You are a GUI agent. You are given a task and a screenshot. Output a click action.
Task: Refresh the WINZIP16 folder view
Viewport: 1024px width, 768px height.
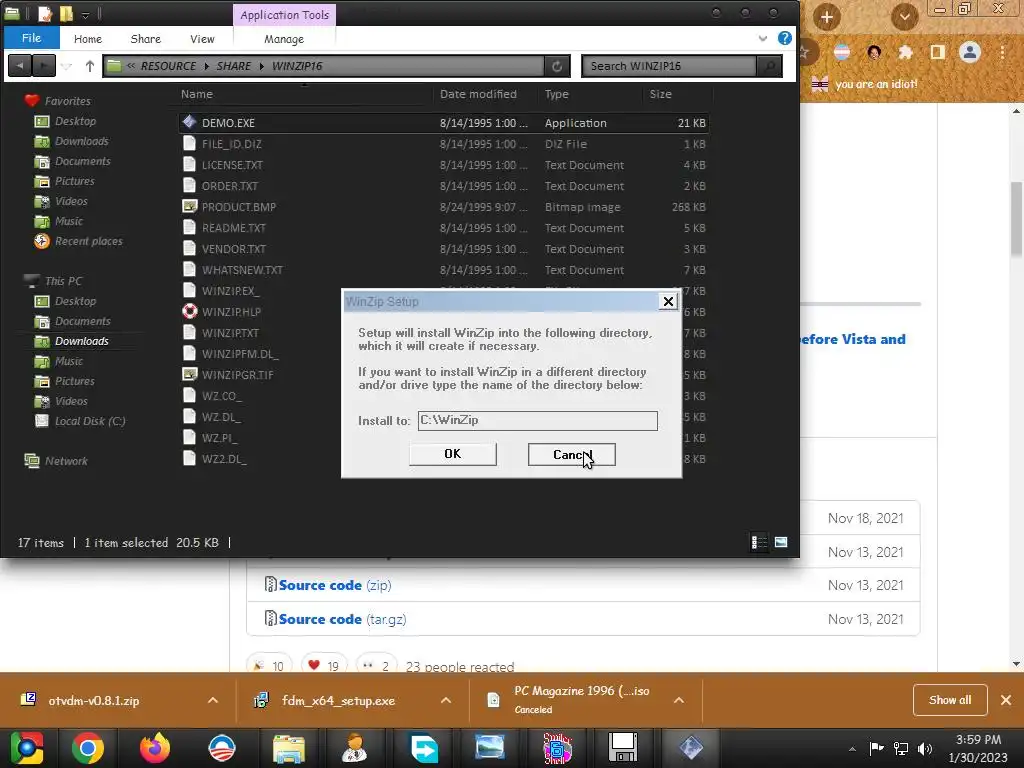[x=557, y=66]
